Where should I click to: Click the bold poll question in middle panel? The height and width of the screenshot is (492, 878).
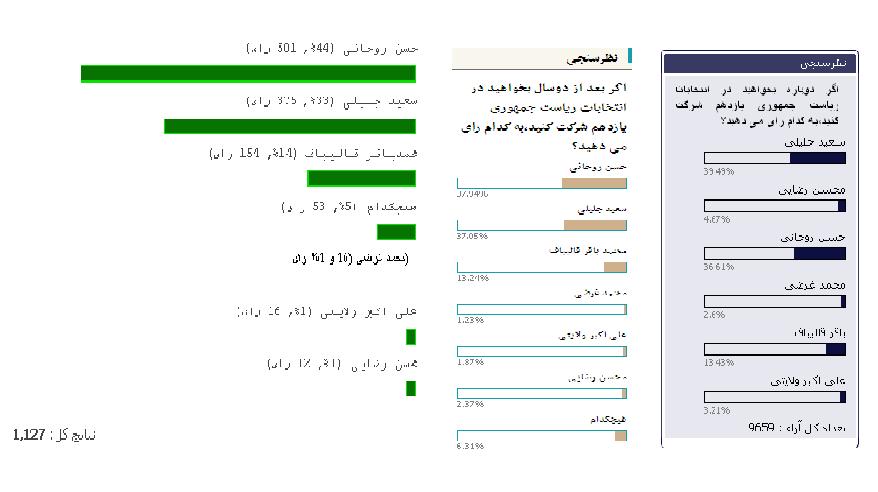pyautogui.click(x=544, y=117)
